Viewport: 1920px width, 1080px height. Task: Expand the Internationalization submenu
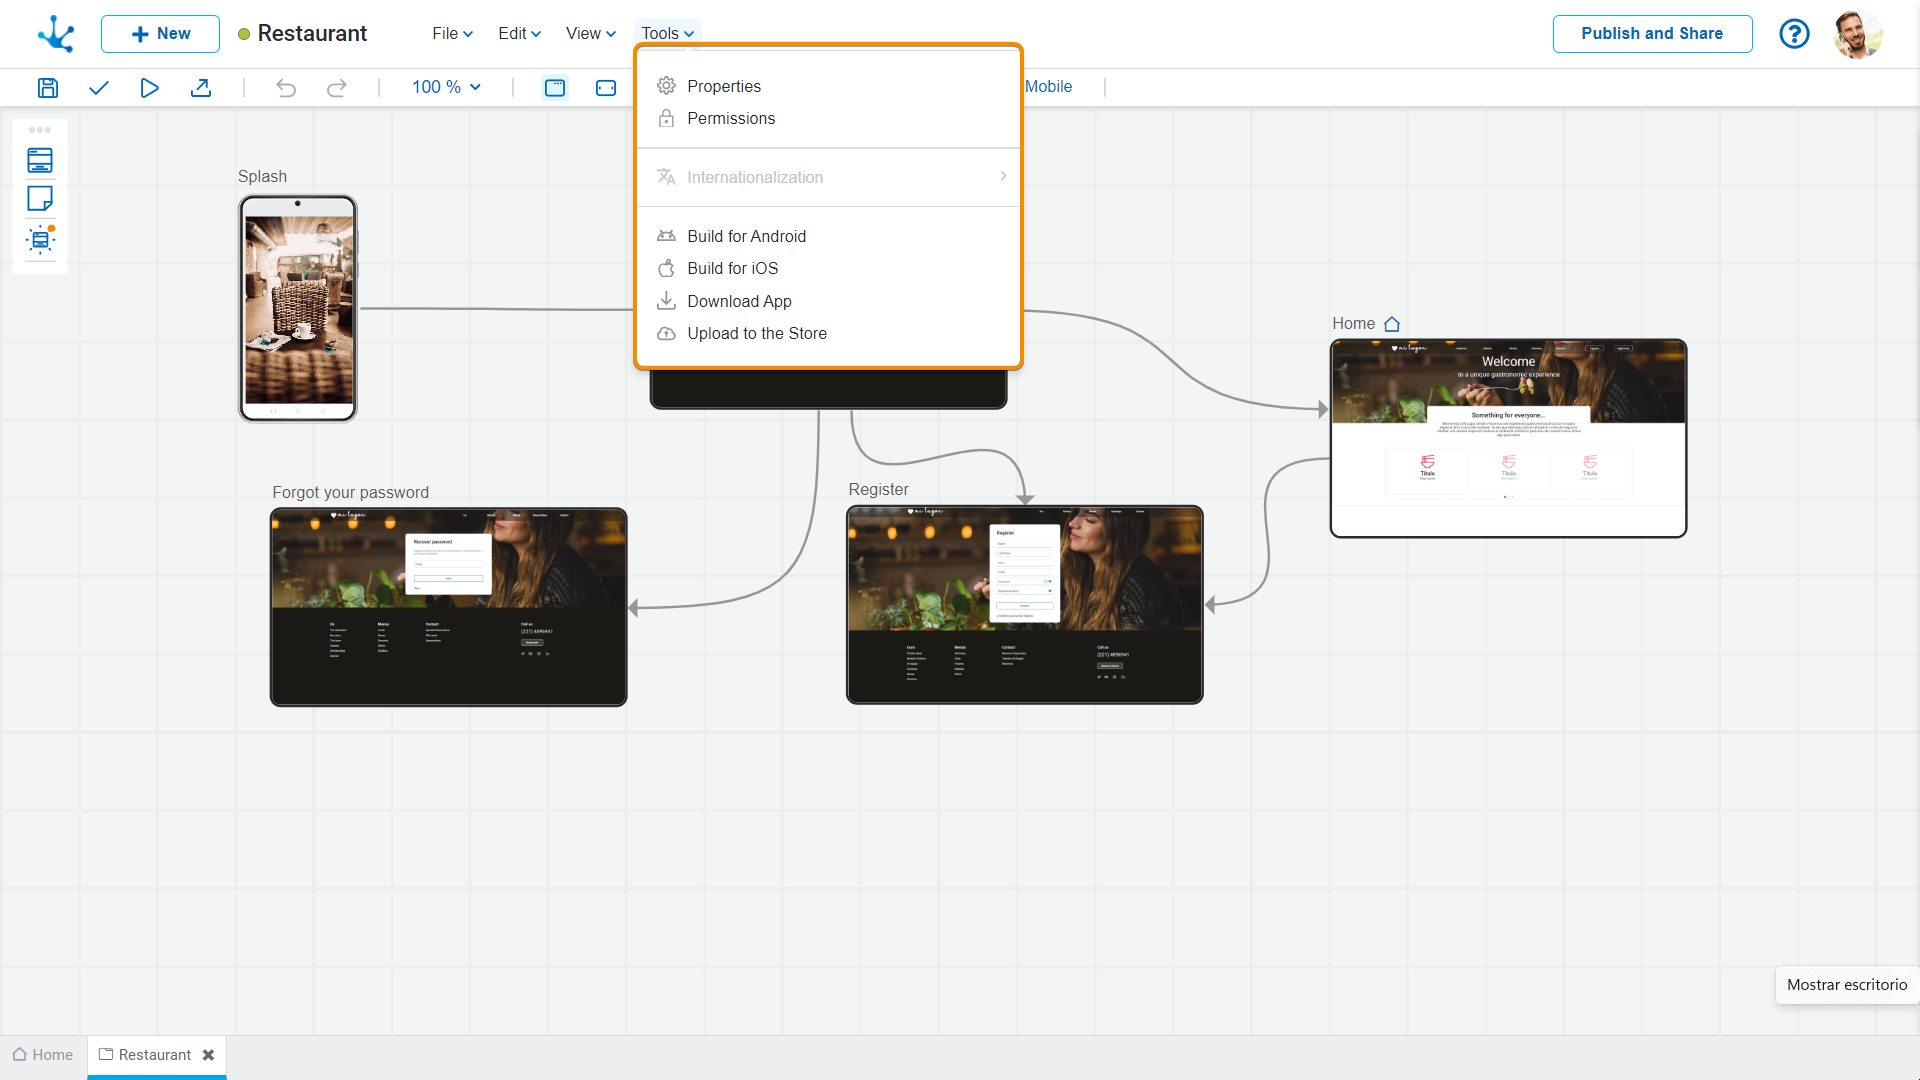[x=829, y=177]
